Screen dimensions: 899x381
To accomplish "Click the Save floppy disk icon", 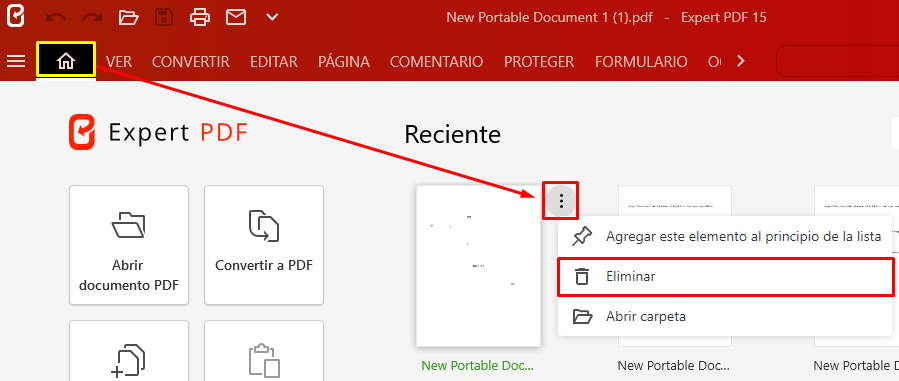I will pos(164,18).
